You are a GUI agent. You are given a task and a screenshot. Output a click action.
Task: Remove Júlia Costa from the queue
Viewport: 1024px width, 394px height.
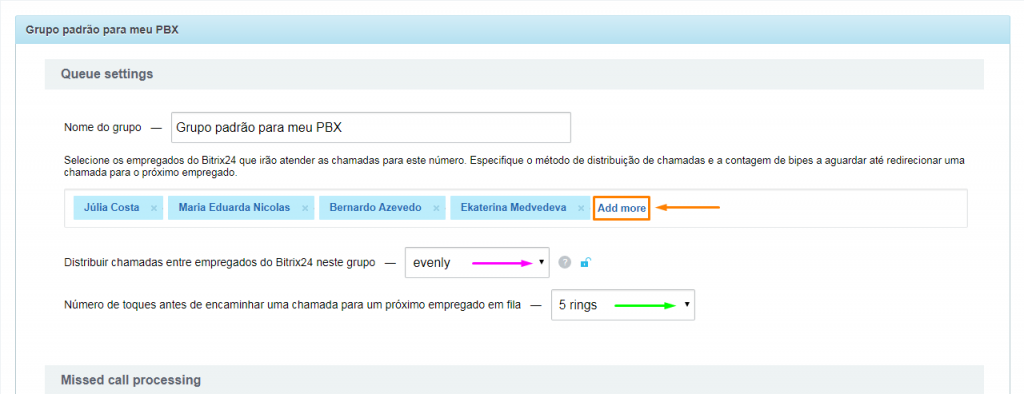153,208
